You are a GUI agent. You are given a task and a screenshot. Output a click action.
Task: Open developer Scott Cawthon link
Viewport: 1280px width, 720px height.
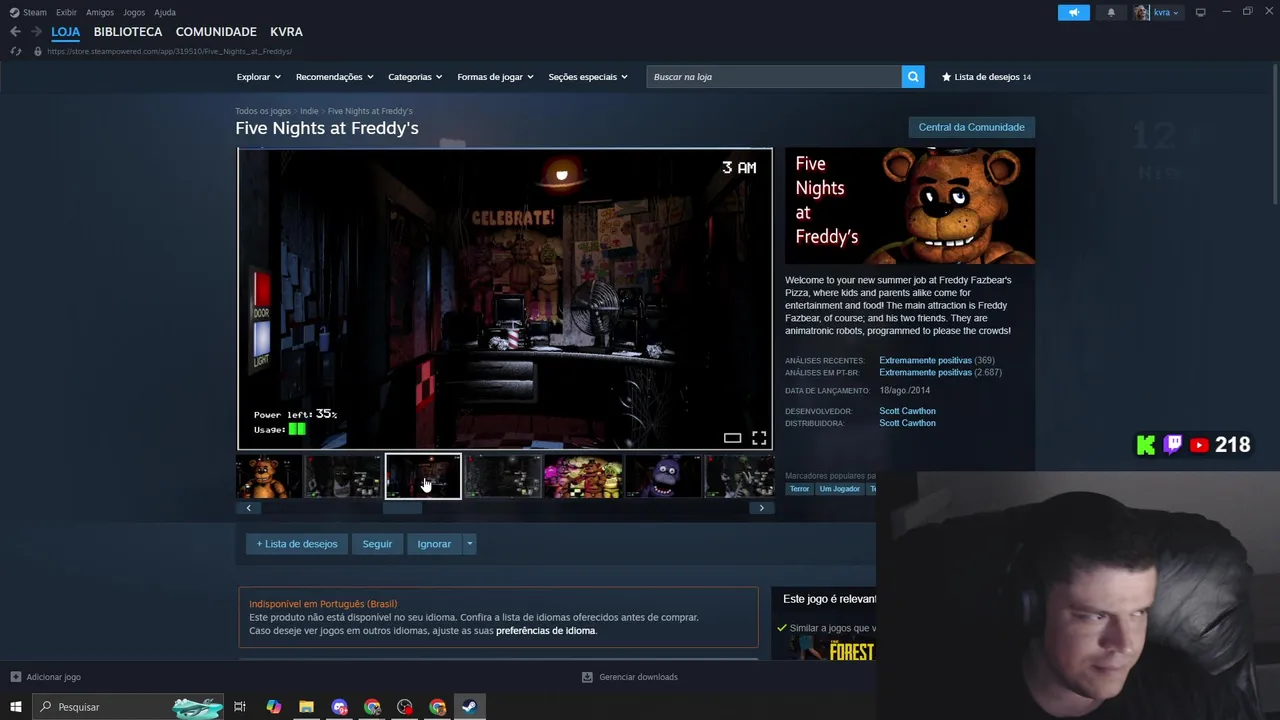907,411
